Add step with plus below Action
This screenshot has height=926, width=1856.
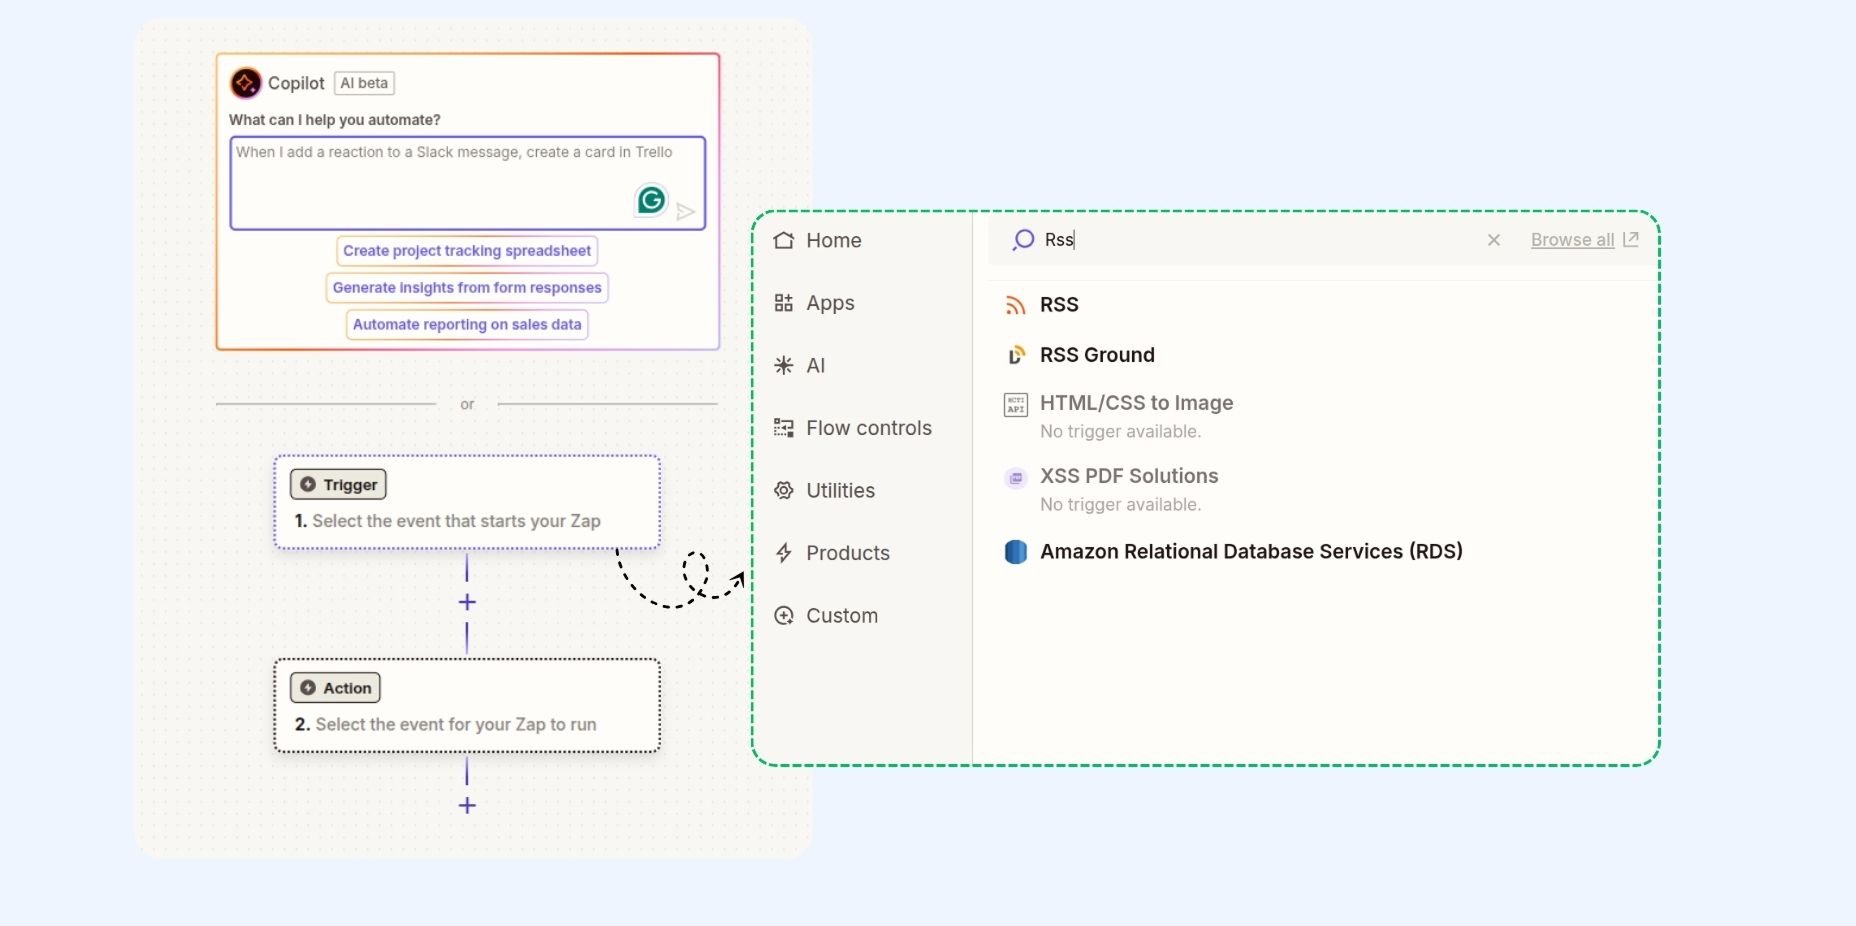click(467, 805)
